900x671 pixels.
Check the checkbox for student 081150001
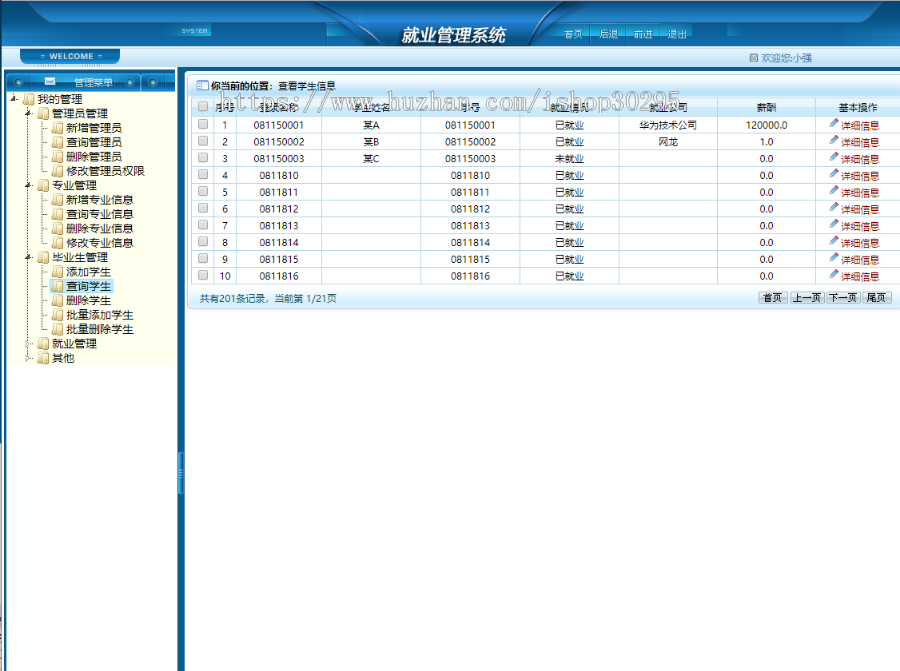[203, 124]
